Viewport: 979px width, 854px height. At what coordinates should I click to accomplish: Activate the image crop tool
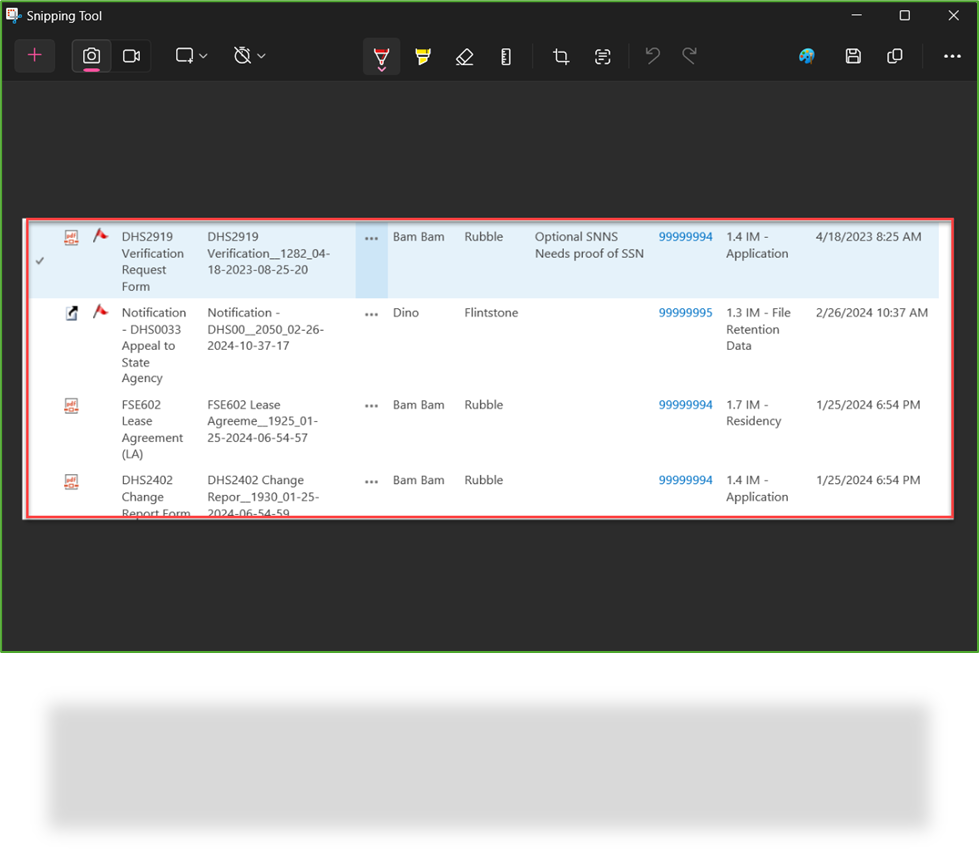tap(561, 56)
